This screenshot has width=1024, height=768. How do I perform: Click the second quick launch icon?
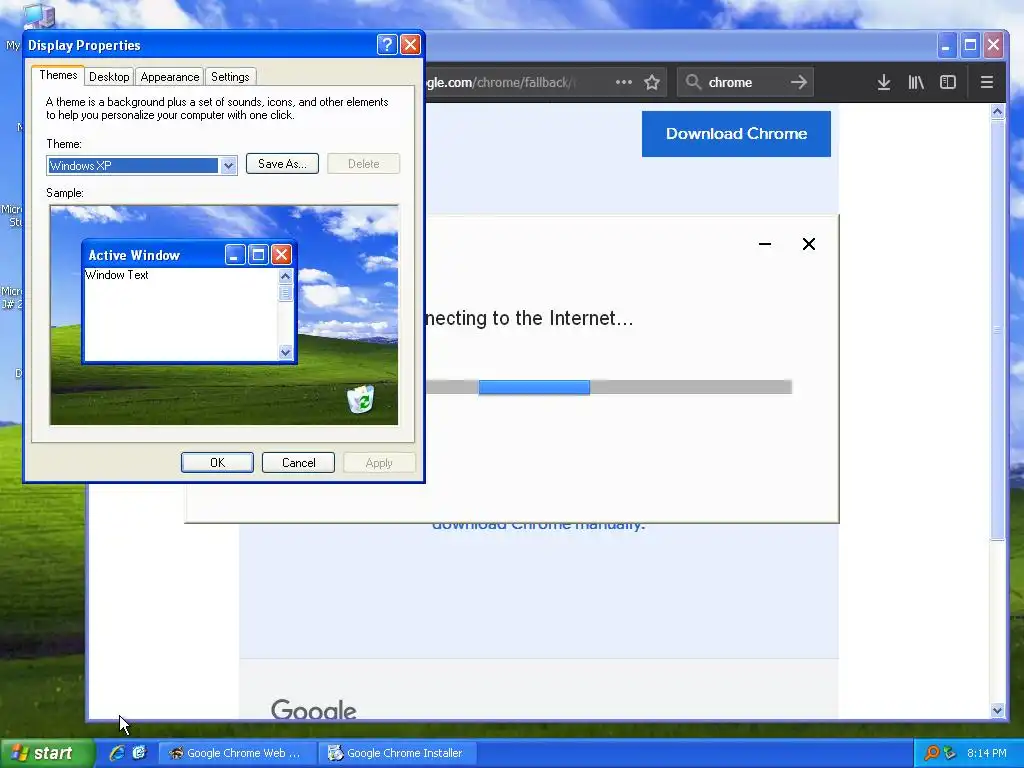pos(139,753)
